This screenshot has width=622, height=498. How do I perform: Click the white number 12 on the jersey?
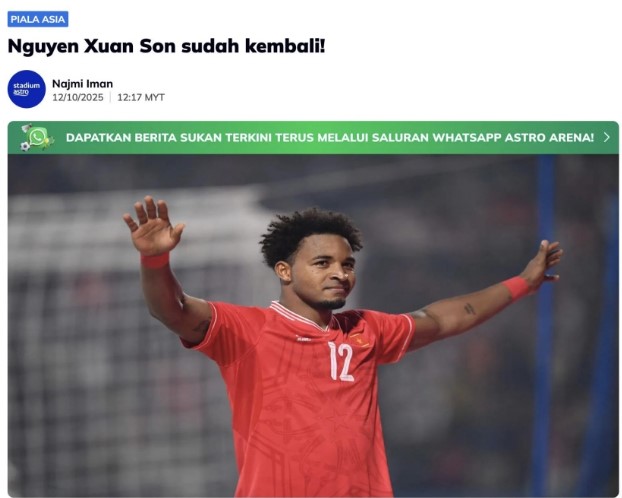click(x=341, y=361)
